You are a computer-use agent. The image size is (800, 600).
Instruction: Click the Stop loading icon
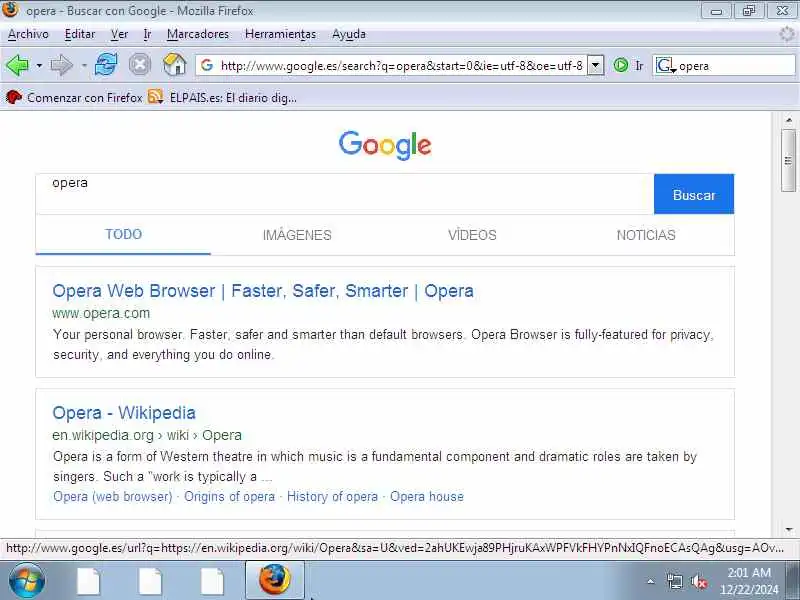point(139,65)
